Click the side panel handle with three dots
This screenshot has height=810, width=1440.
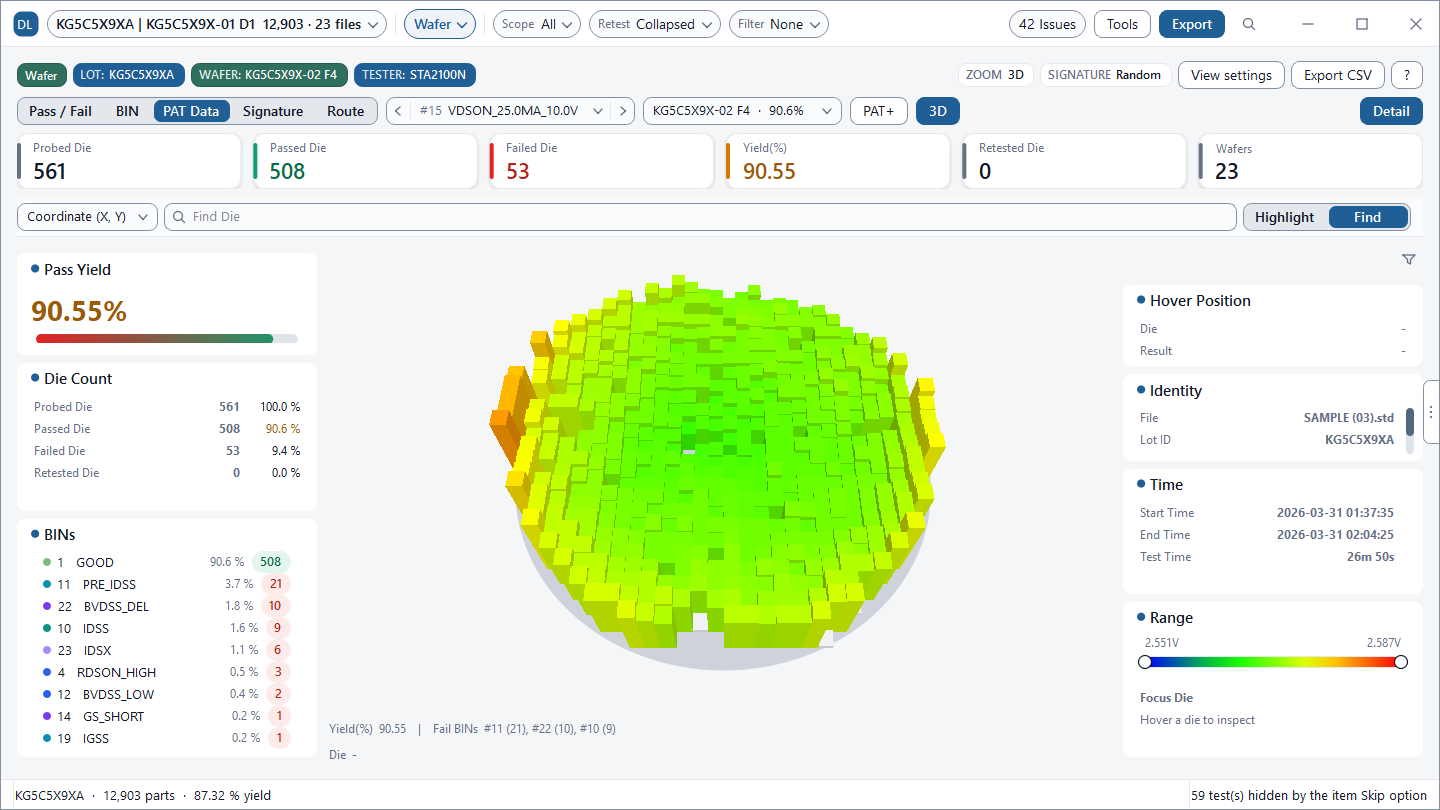pyautogui.click(x=1431, y=412)
